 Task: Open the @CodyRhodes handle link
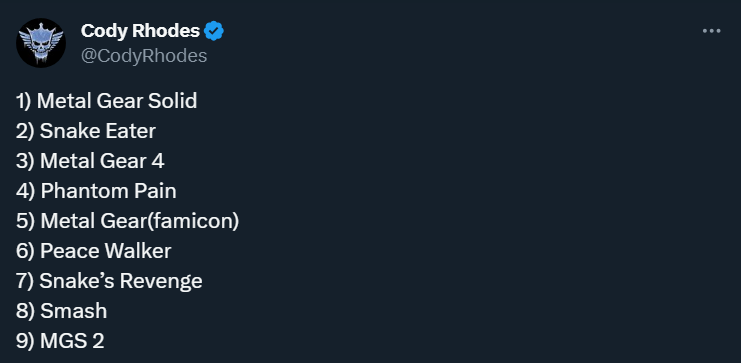pos(144,56)
